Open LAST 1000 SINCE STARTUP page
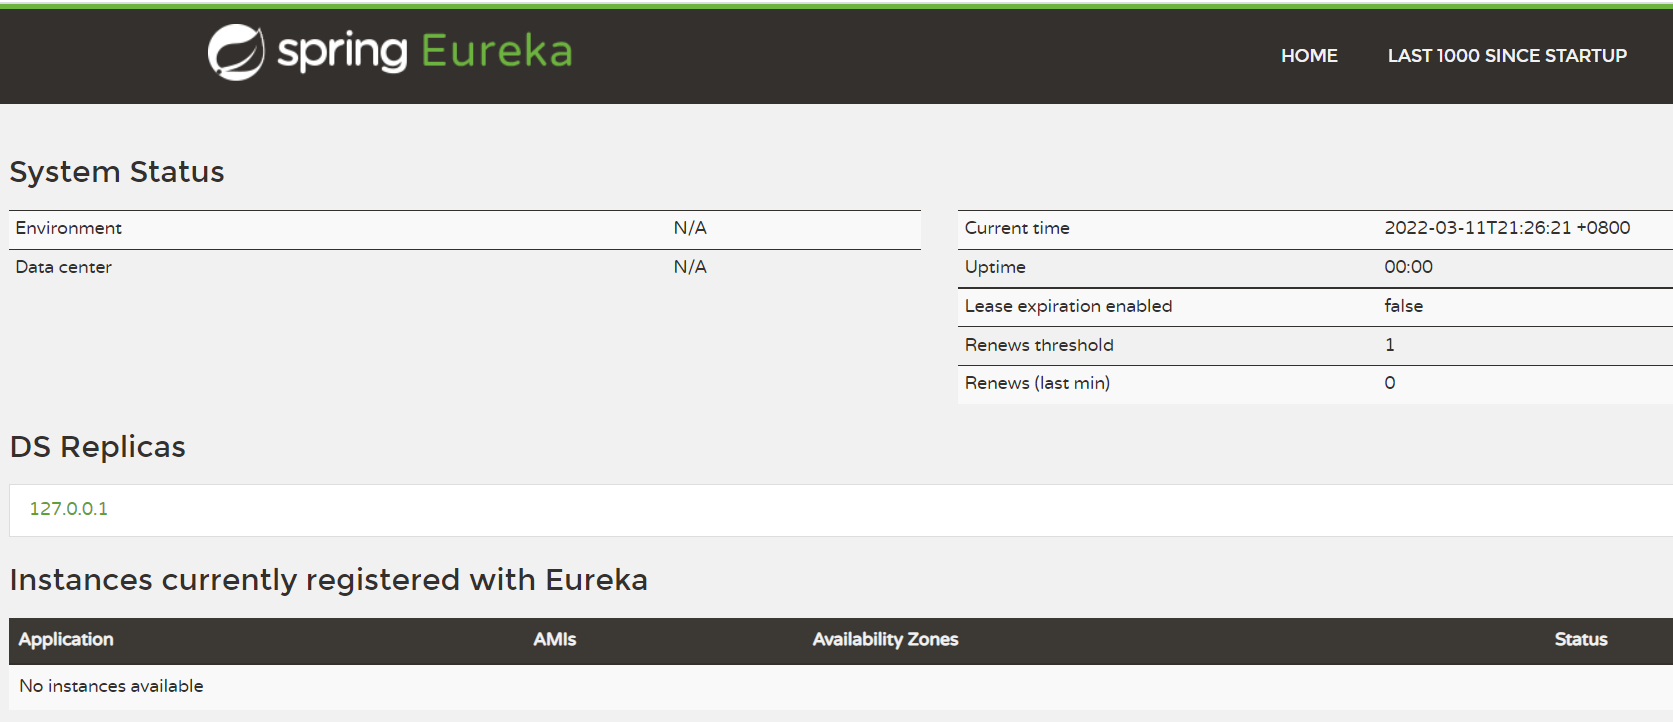Viewport: 1673px width, 722px height. coord(1506,56)
